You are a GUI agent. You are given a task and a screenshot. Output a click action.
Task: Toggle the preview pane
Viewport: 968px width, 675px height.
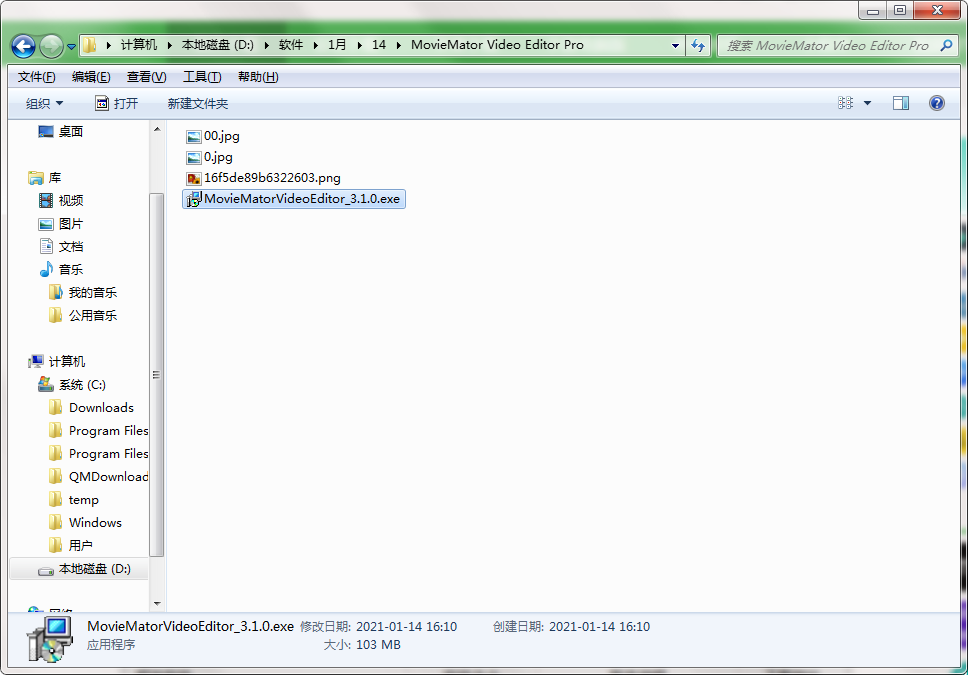901,103
